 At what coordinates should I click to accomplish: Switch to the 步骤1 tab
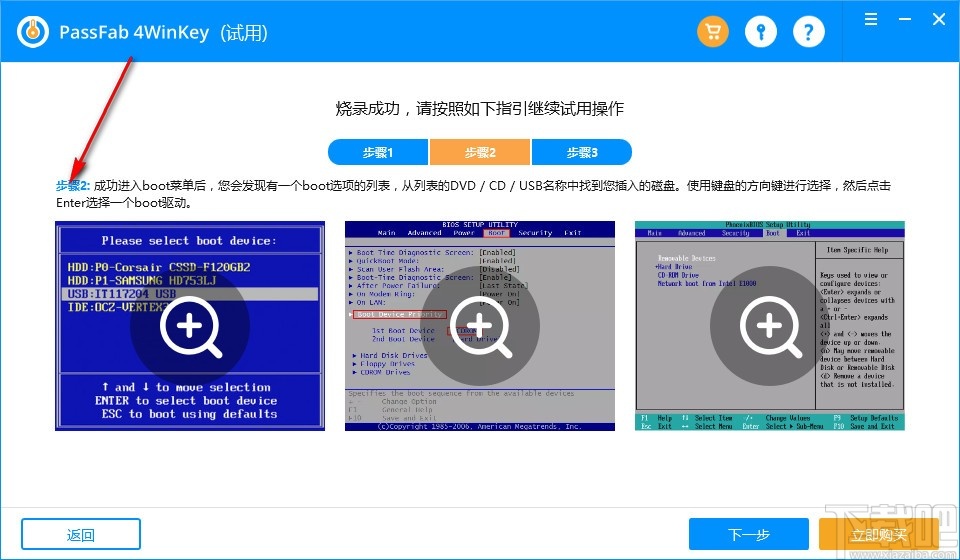tap(378, 152)
